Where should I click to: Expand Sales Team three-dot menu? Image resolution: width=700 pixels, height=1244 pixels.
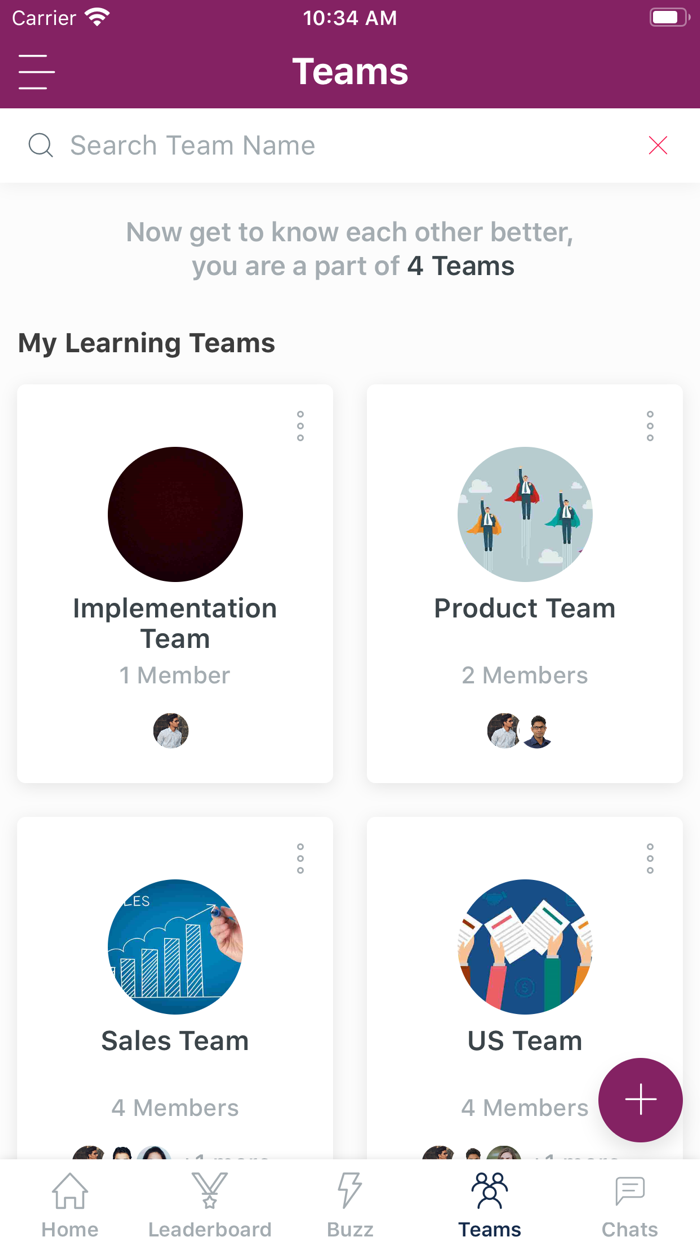tap(300, 858)
